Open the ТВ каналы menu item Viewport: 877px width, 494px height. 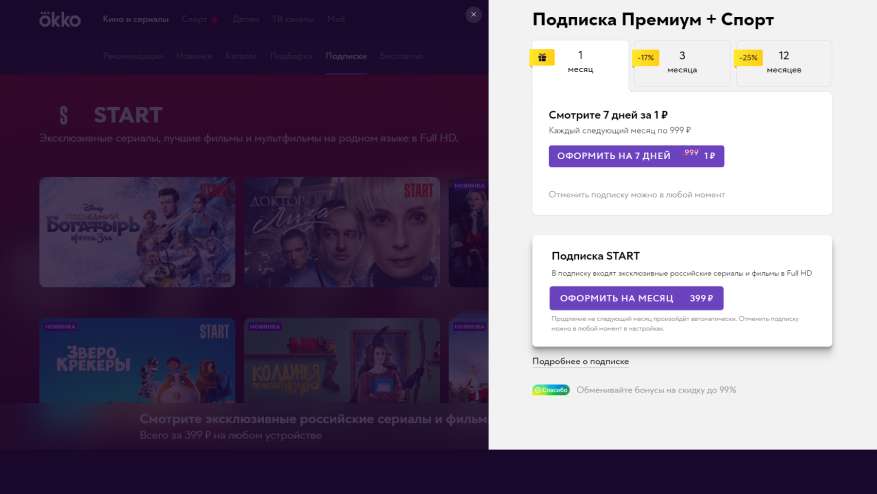tap(292, 19)
